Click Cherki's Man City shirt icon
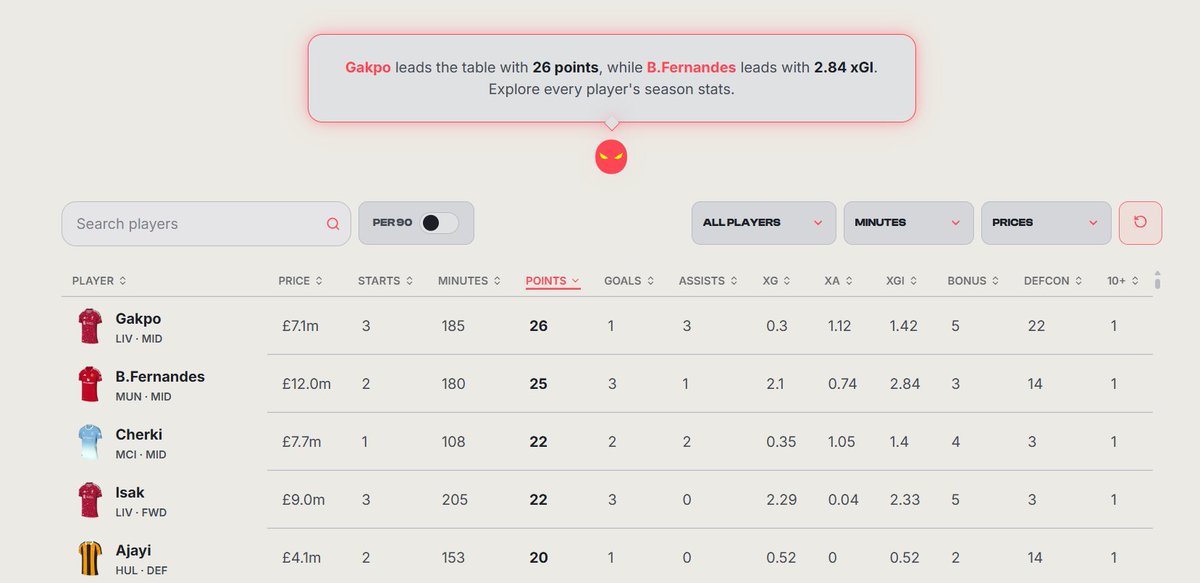 (90, 442)
